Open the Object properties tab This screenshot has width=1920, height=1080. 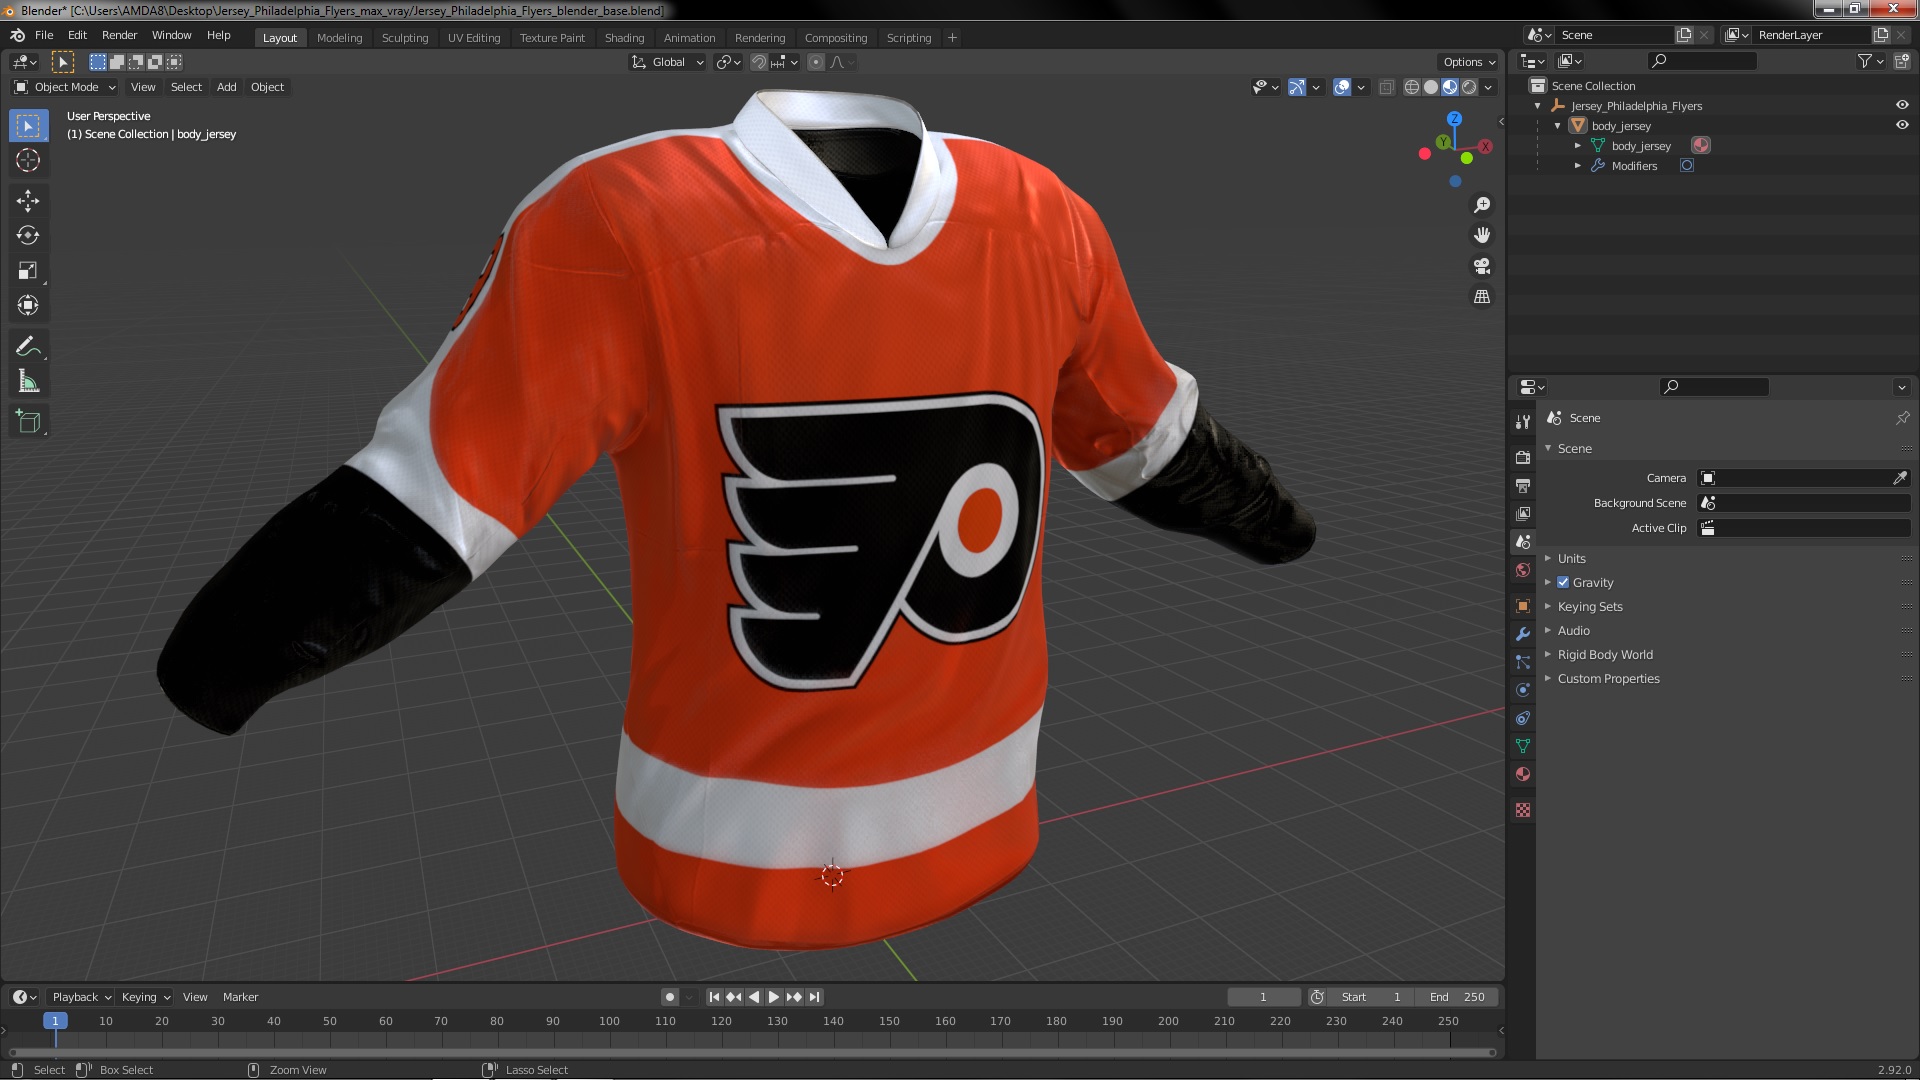[1523, 606]
